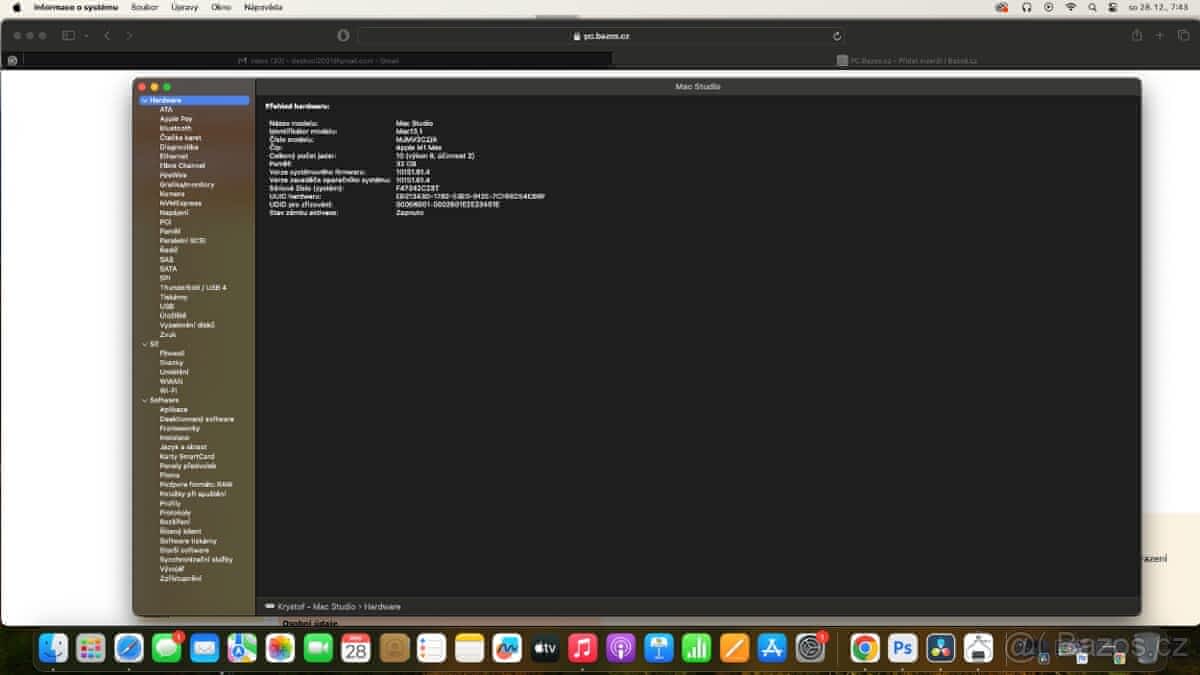
Task: Switch to the Gmail tab in Safari
Action: (318, 60)
